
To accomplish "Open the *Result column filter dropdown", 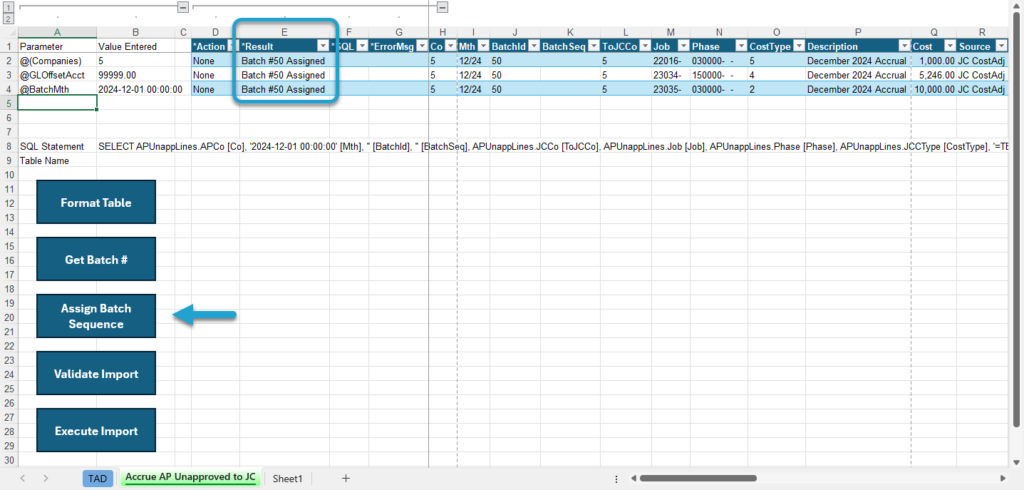I will [323, 46].
